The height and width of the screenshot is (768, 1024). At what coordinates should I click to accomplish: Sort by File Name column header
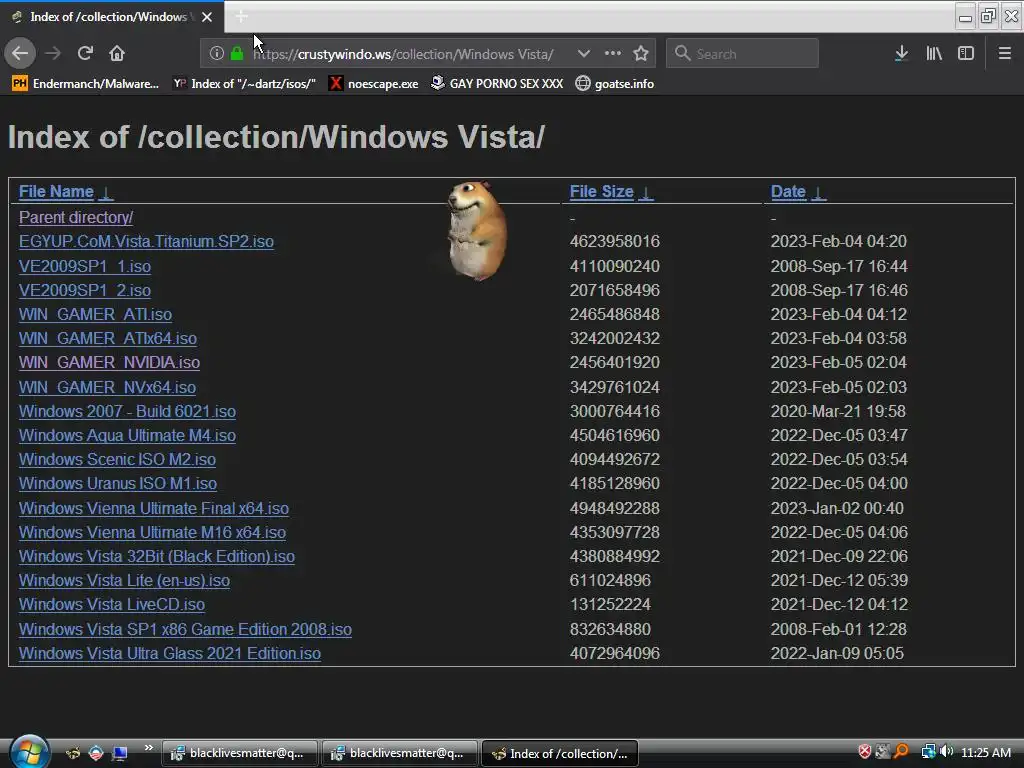(56, 191)
